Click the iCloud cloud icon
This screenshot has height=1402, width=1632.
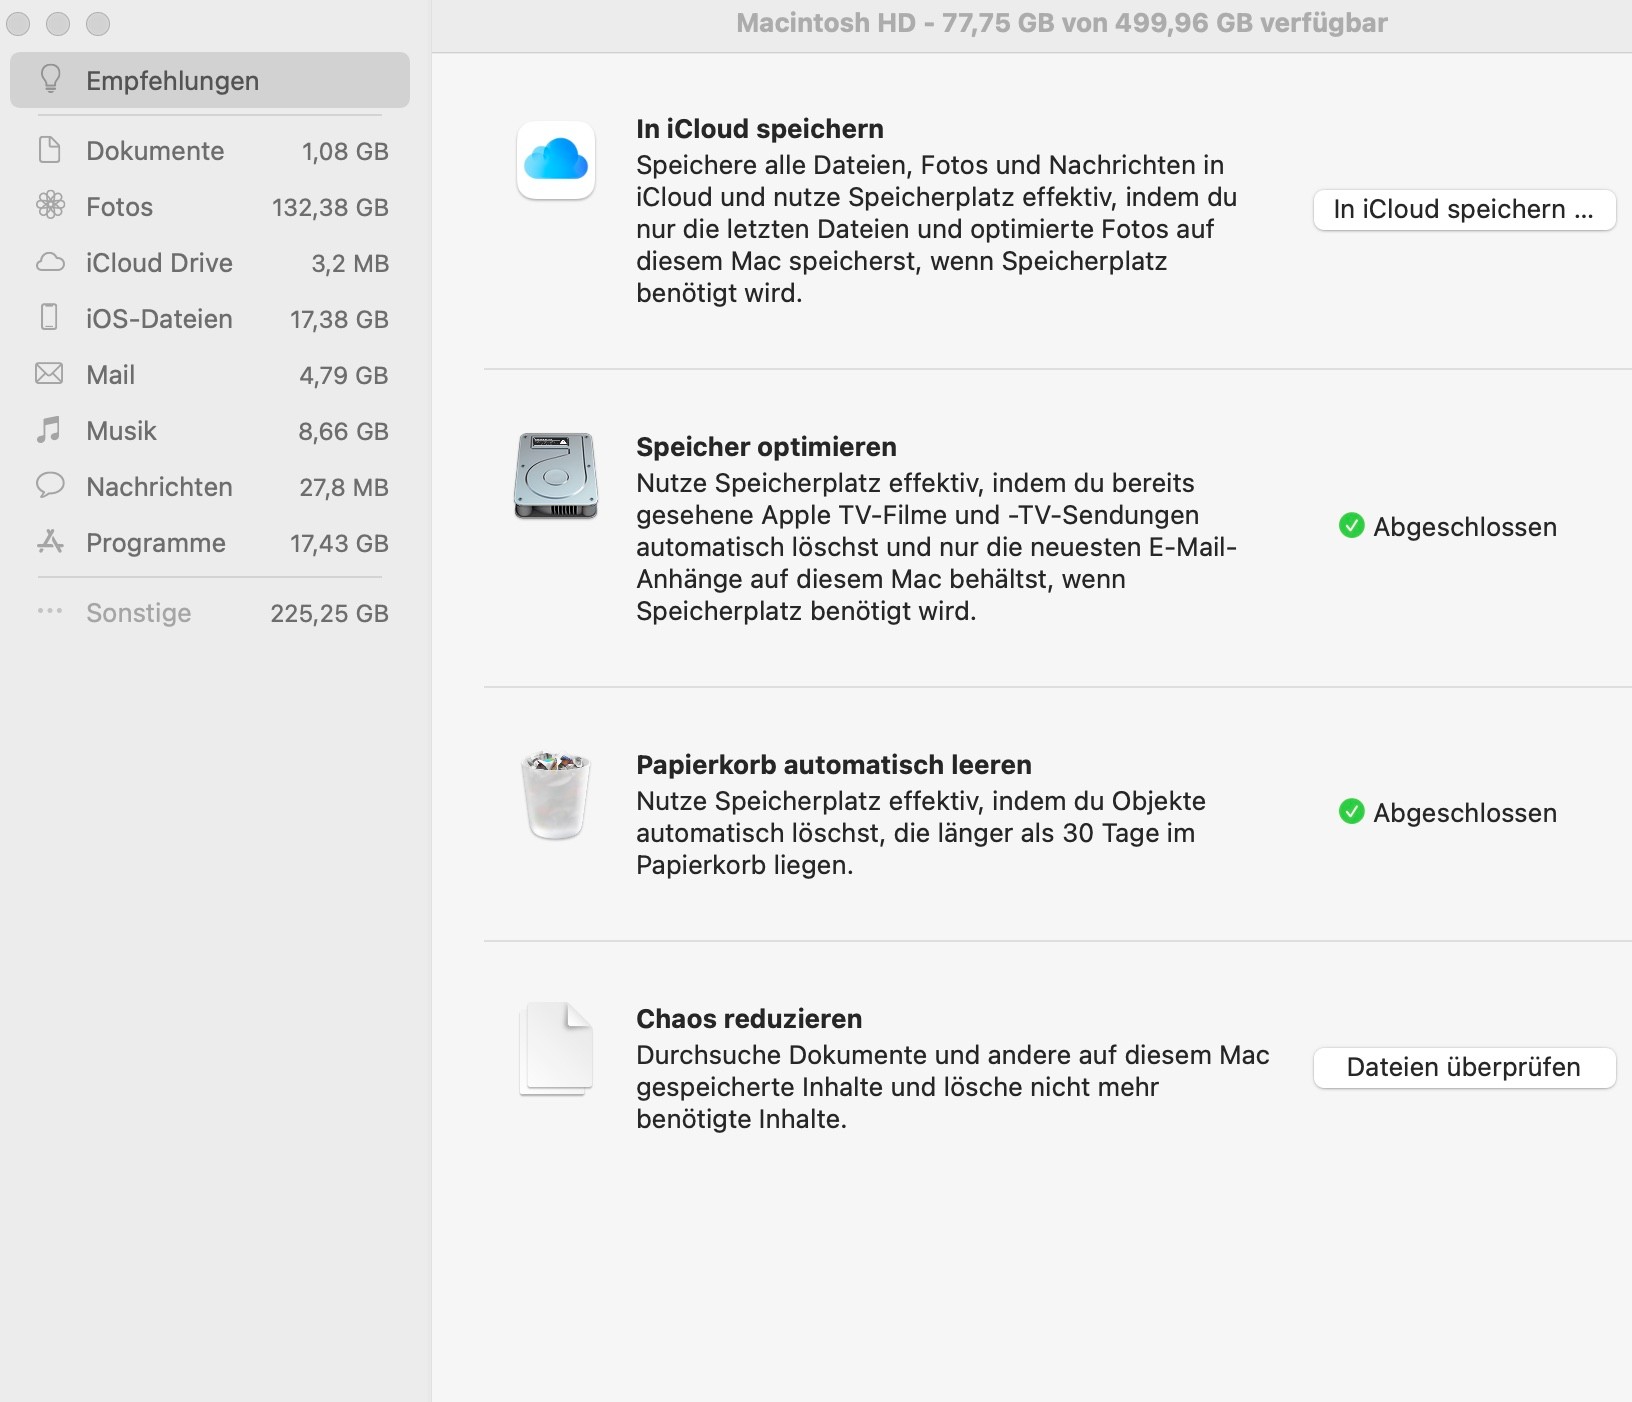click(x=556, y=161)
